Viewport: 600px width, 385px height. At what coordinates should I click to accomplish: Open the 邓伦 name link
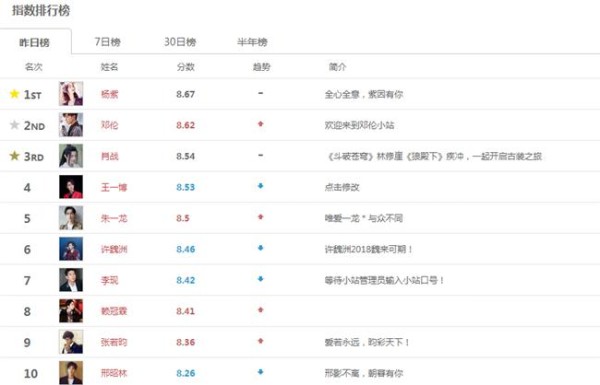click(x=109, y=125)
